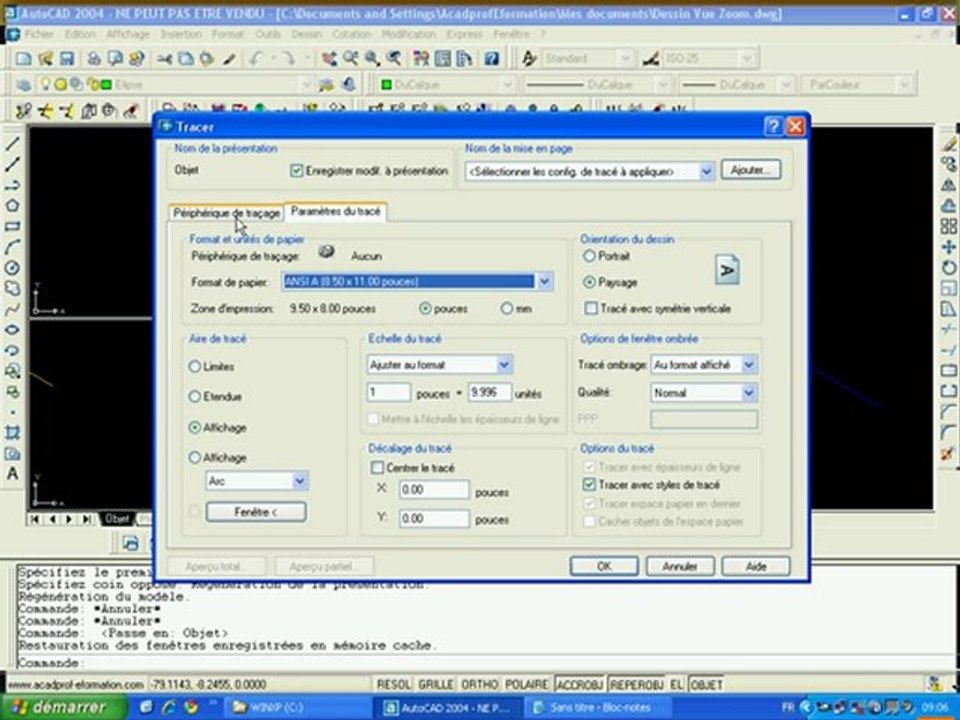Click the Ajouter... button
The height and width of the screenshot is (720, 960).
pyautogui.click(x=751, y=170)
